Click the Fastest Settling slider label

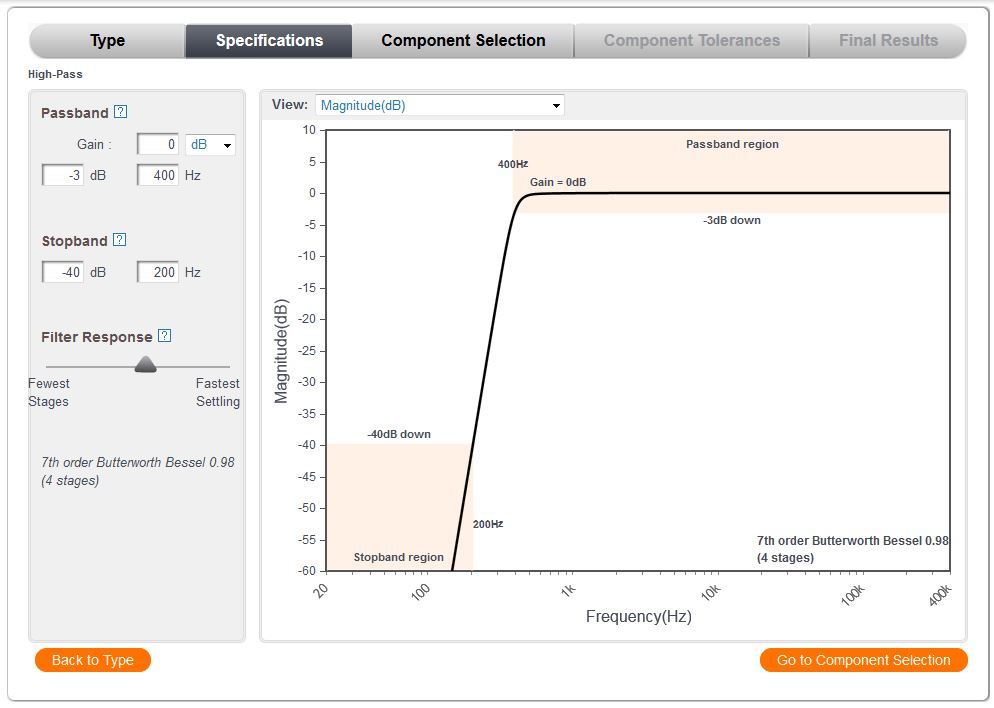pos(217,392)
